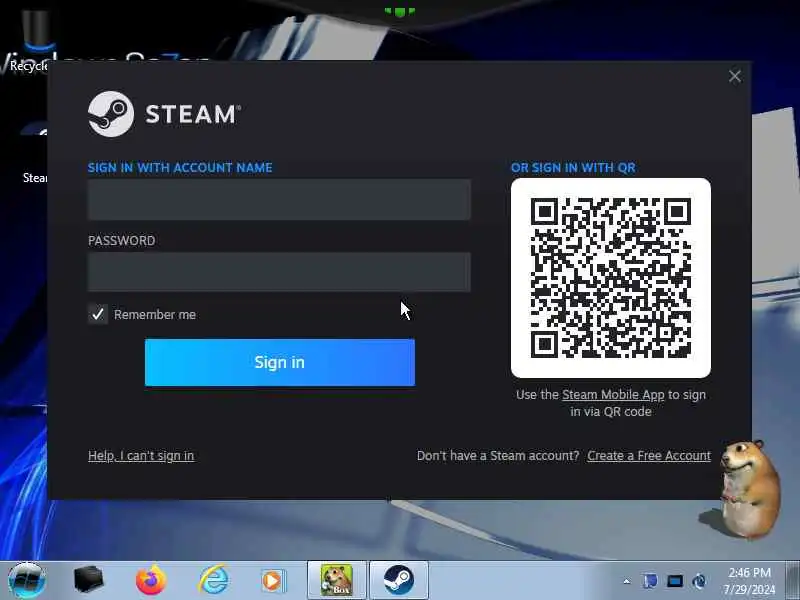The image size is (800, 600).
Task: Open the black box taskbar icon
Action: click(88, 580)
